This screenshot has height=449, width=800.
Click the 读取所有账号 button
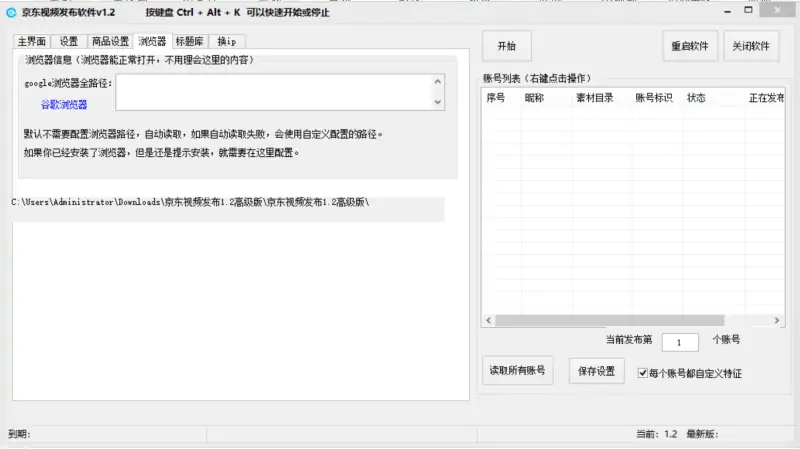click(x=517, y=370)
